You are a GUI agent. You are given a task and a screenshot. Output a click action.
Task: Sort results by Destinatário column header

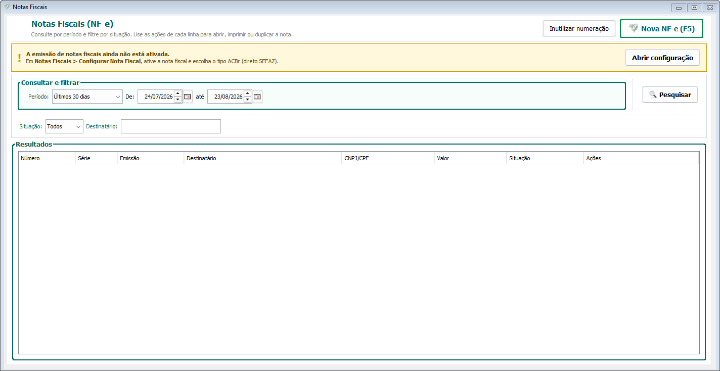(x=263, y=158)
